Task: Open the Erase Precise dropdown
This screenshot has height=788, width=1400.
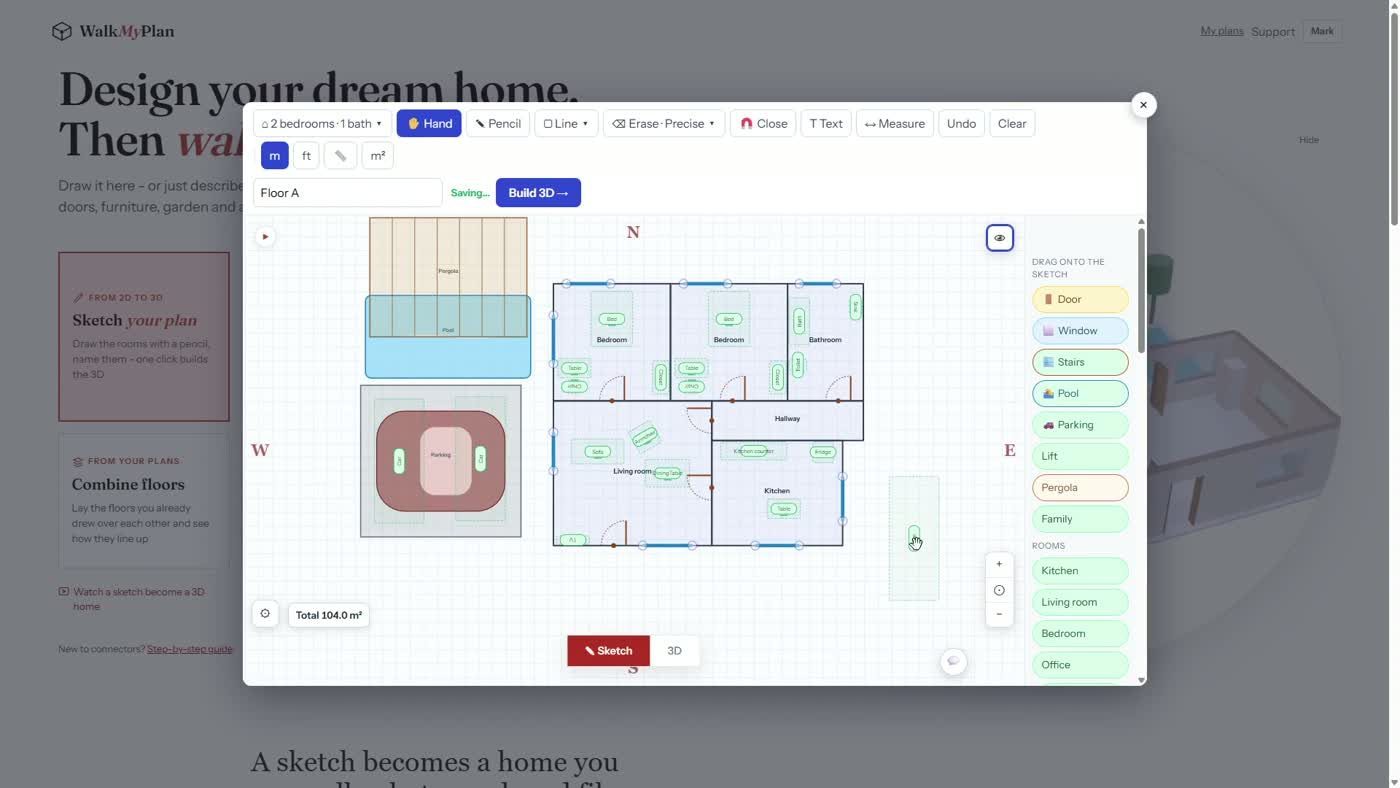Action: [x=664, y=123]
